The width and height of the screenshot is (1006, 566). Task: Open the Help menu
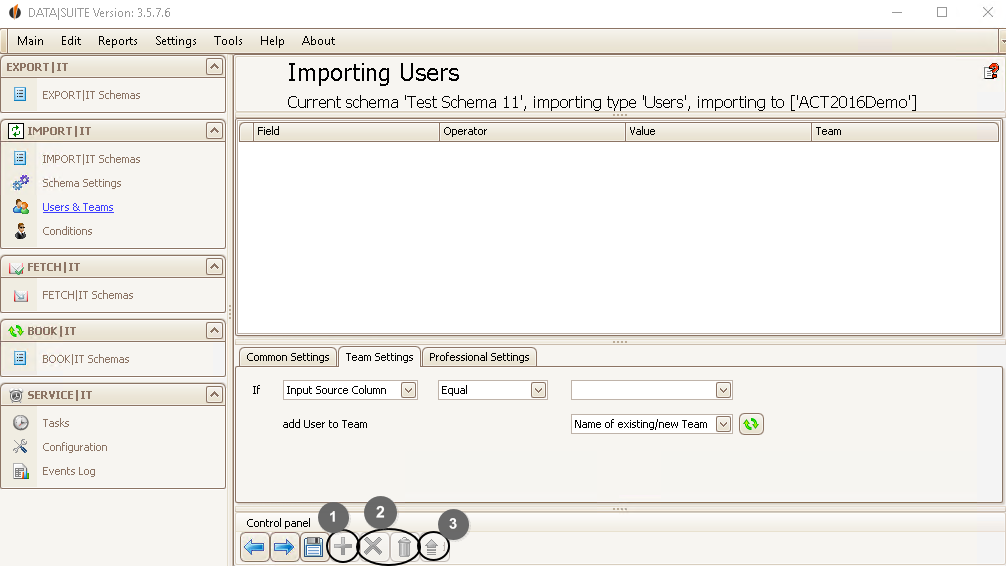(272, 40)
